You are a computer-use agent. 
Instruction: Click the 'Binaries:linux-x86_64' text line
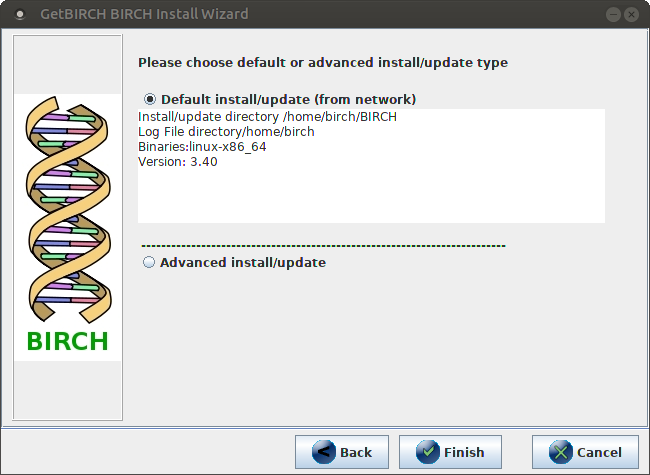[202, 147]
